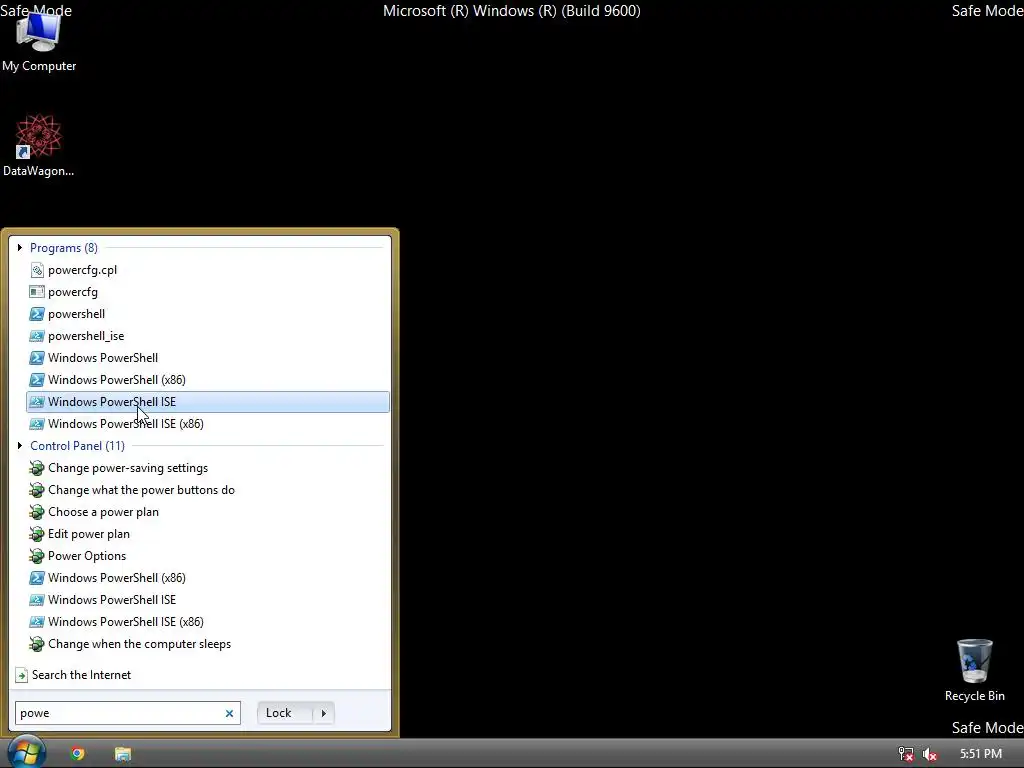
Task: Open Edit power plan
Action: click(x=208, y=534)
